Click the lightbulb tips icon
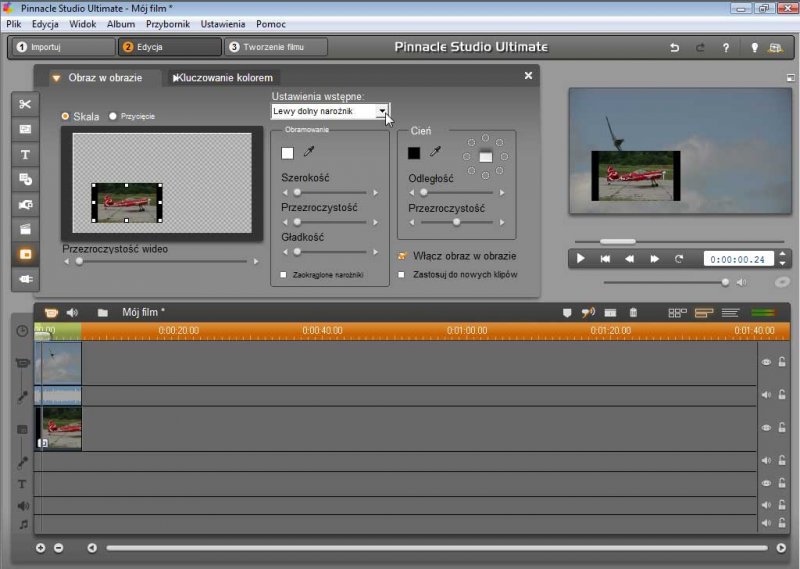The width and height of the screenshot is (800, 569). click(x=754, y=47)
